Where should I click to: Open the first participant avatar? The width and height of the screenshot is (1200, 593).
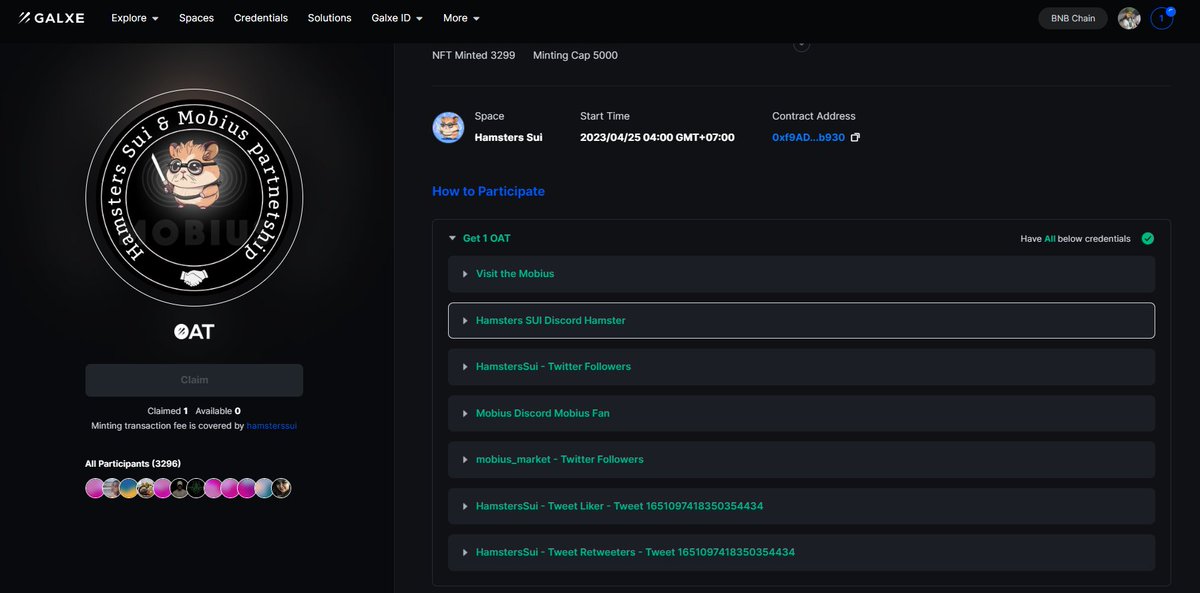coord(95,488)
